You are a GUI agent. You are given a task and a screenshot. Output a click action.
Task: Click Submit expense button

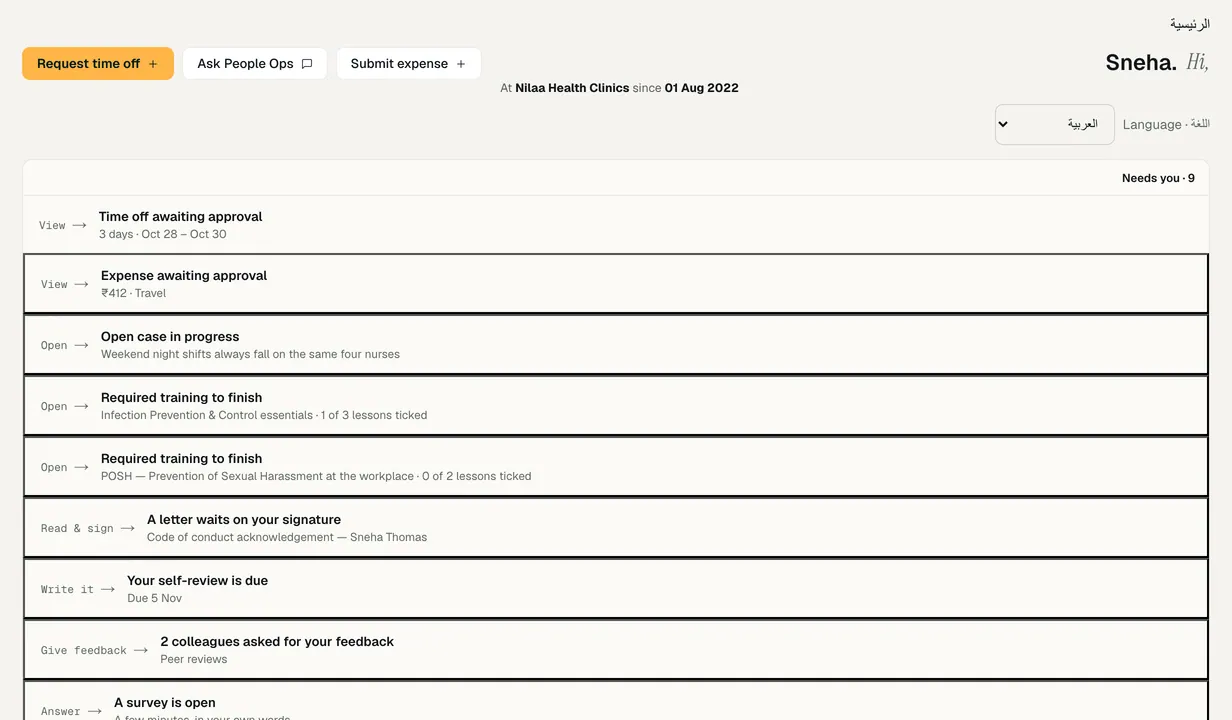pyautogui.click(x=409, y=63)
